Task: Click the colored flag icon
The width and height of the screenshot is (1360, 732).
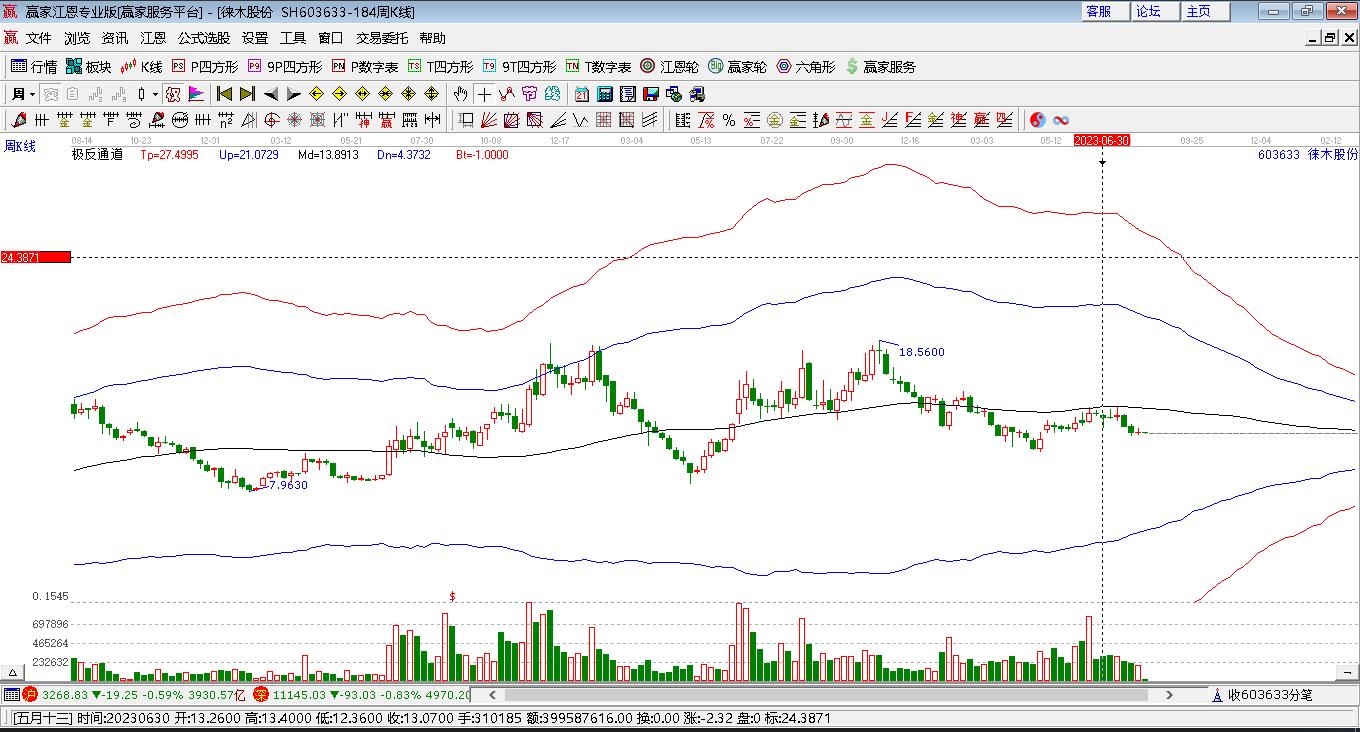Action: click(x=196, y=94)
